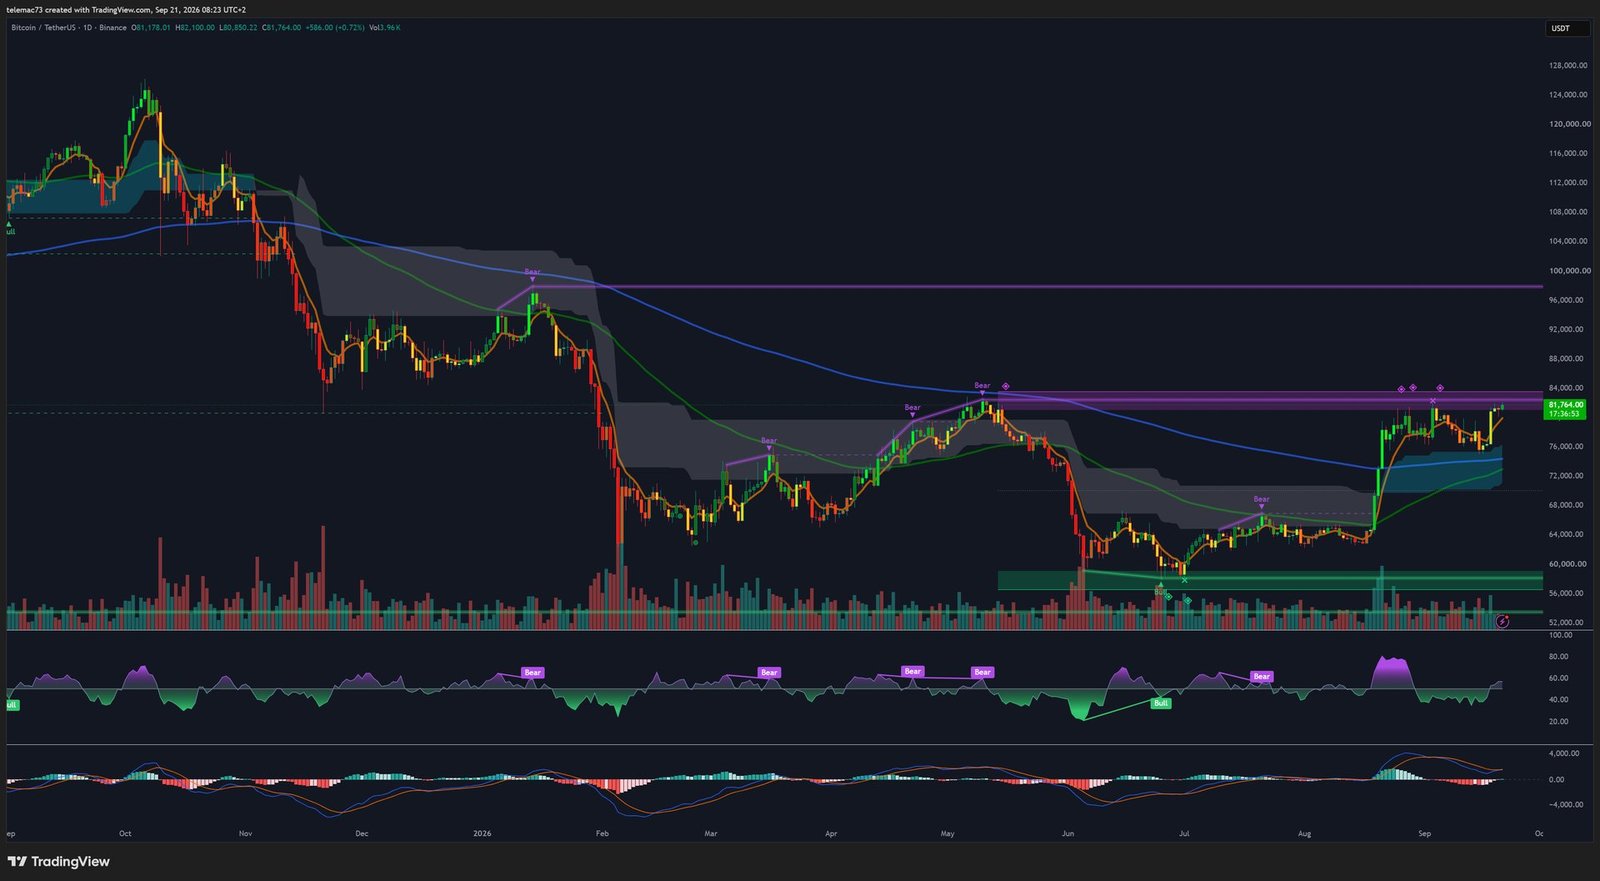Click the purple diamond beside the May Bear label
The height and width of the screenshot is (881, 1600).
tap(1006, 386)
